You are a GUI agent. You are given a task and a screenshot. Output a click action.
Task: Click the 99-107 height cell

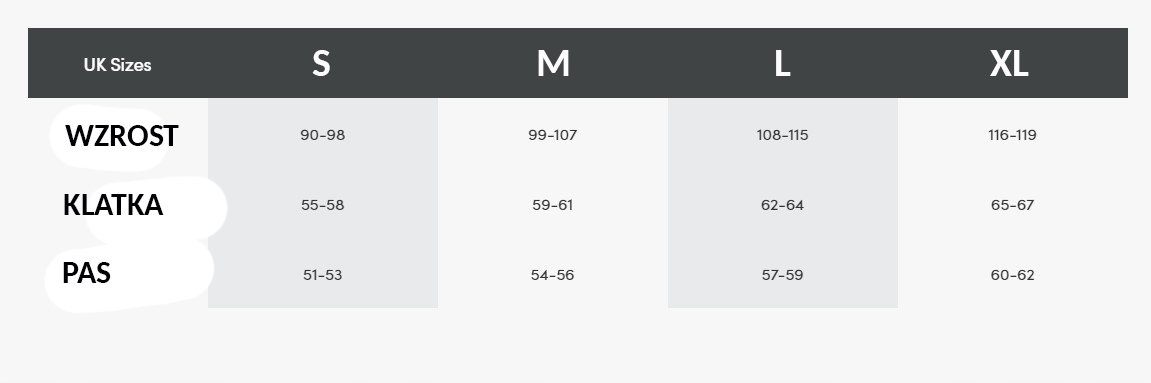553,135
